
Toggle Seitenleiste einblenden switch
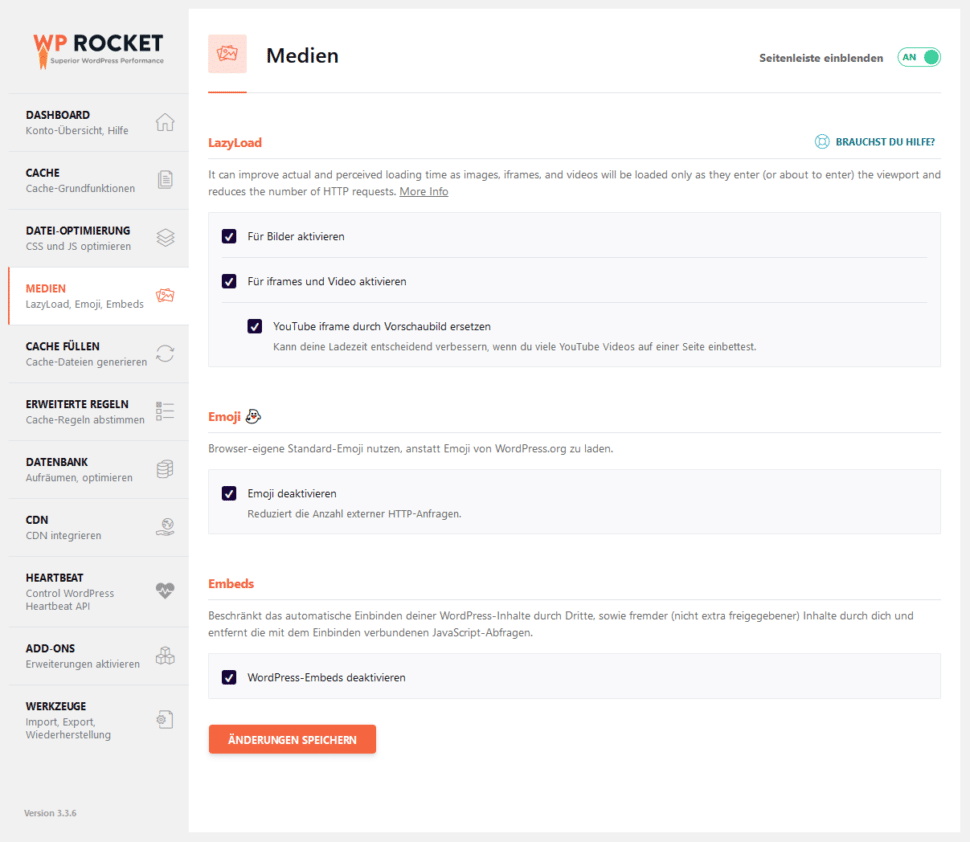[x=919, y=58]
